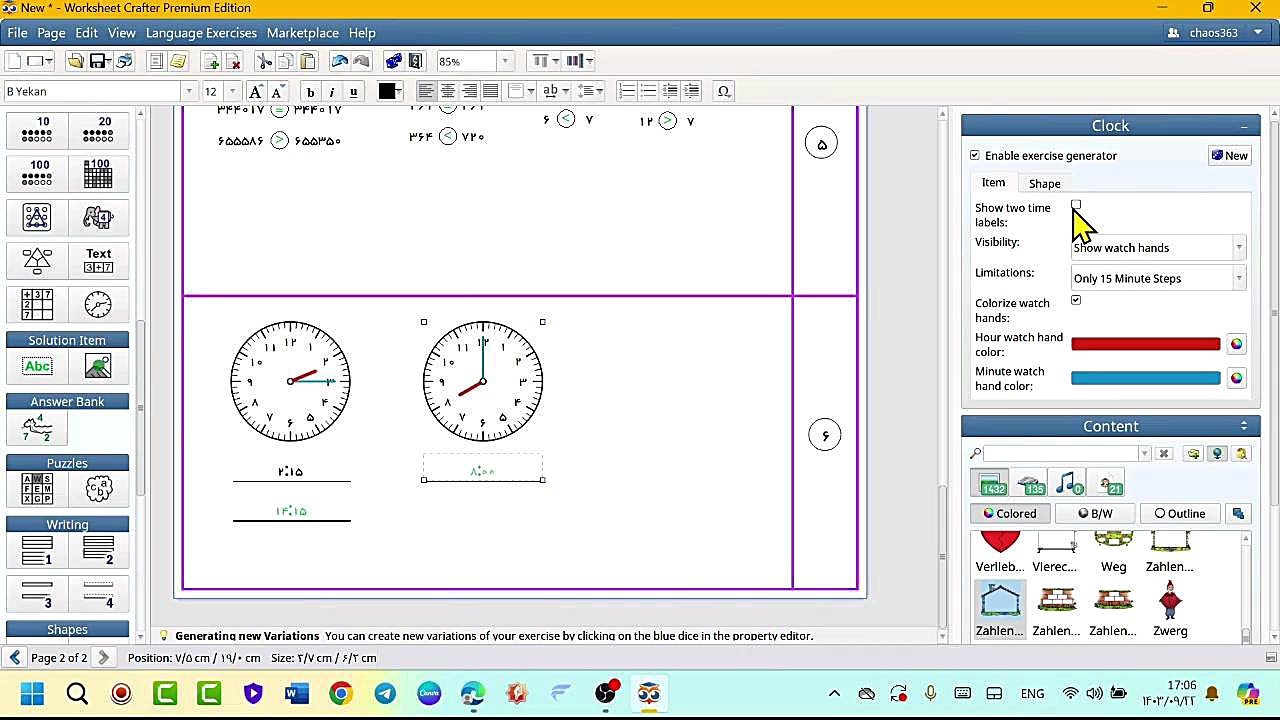Click the New button to generate variation

(x=1229, y=155)
